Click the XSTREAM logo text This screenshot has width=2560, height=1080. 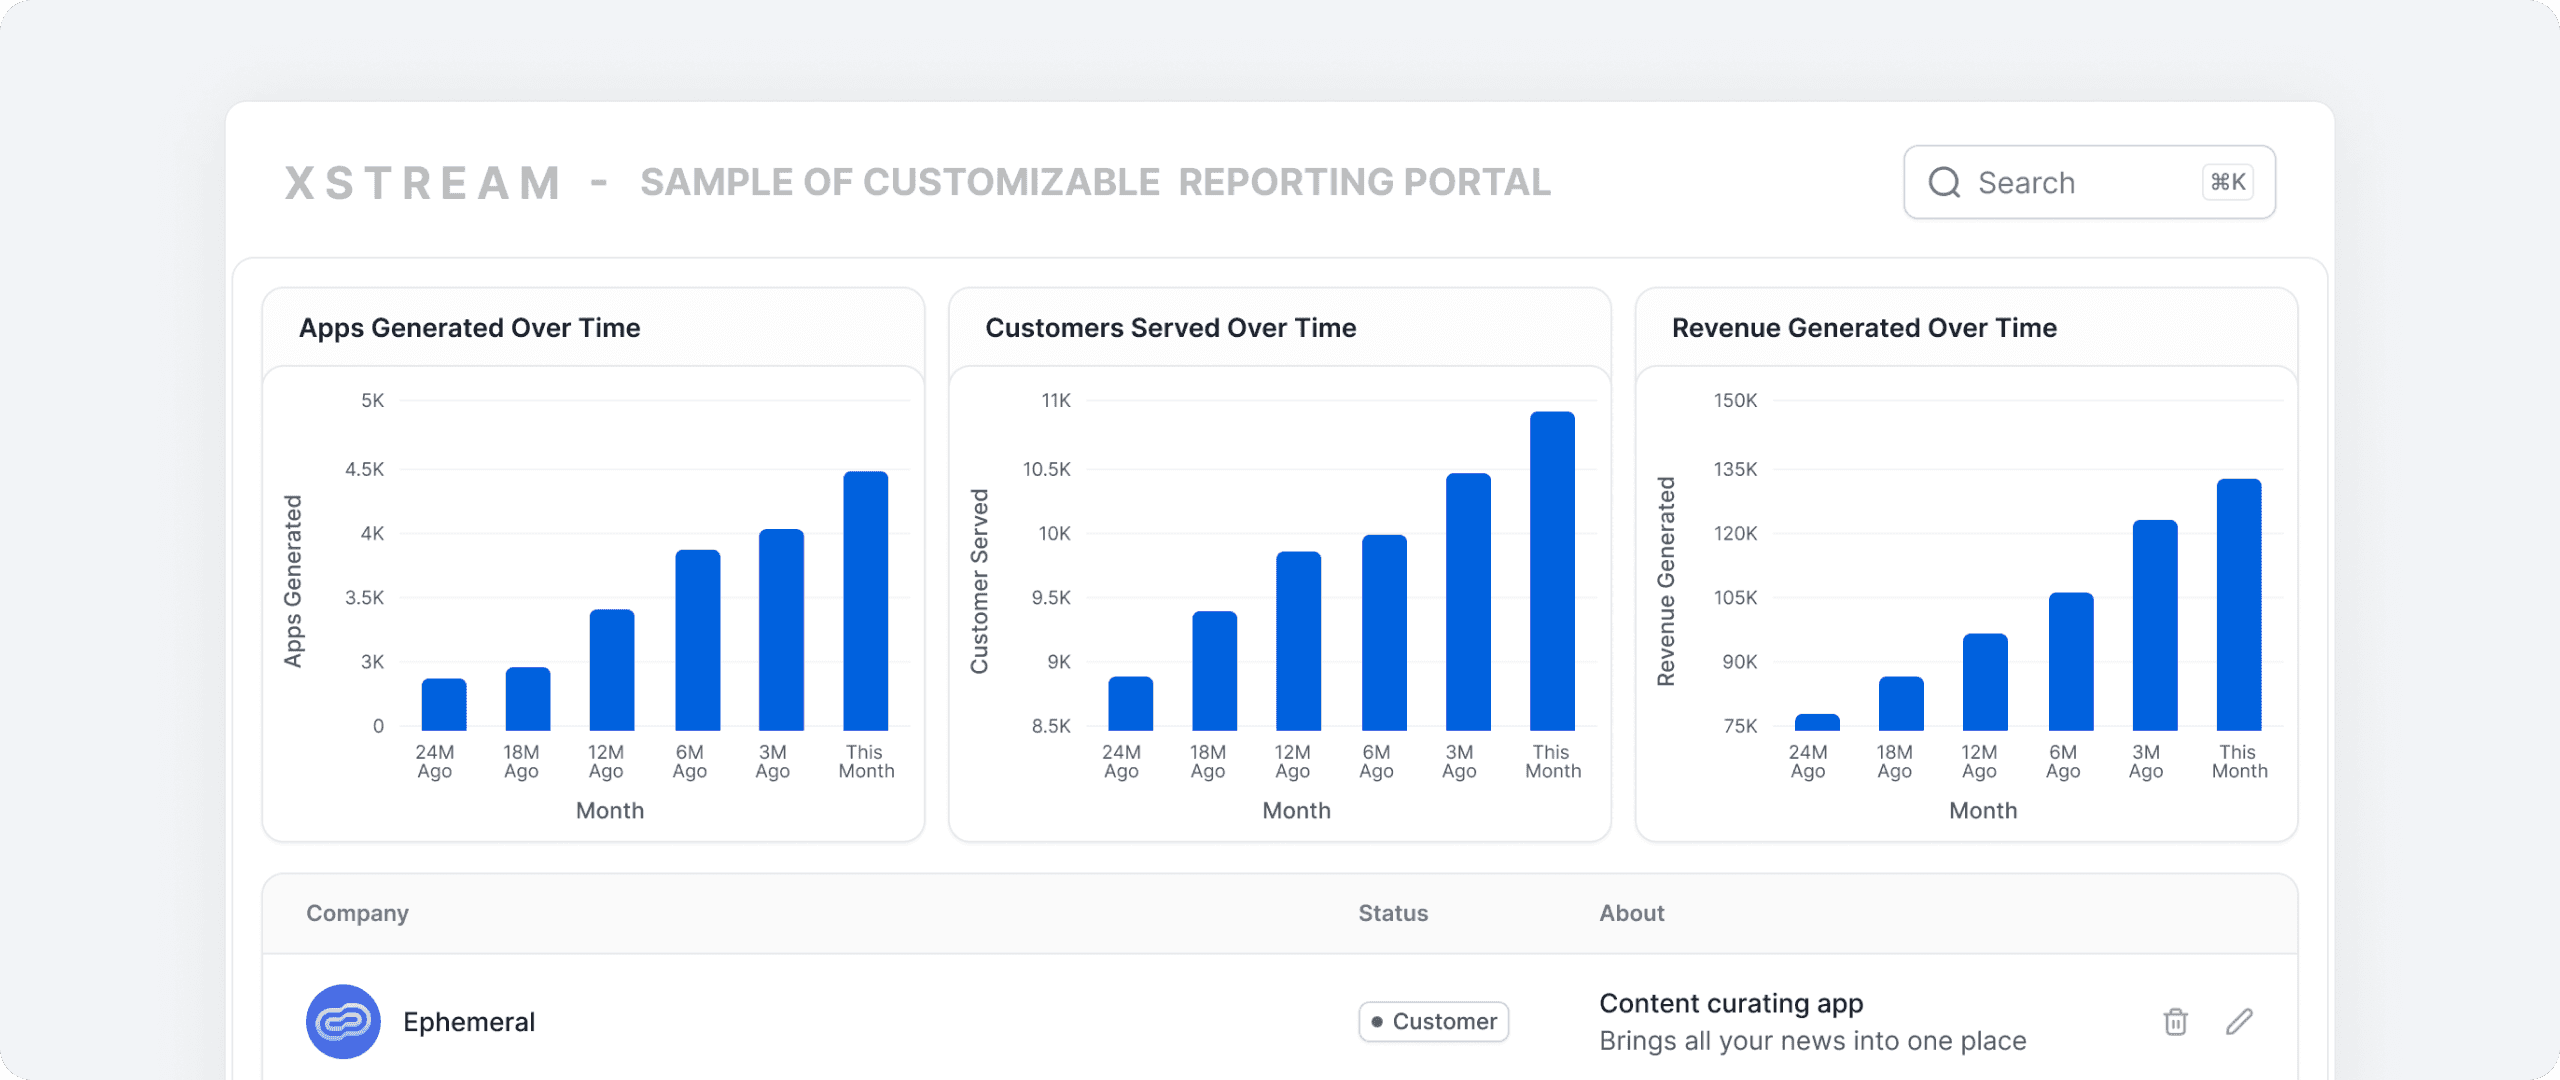(x=422, y=183)
